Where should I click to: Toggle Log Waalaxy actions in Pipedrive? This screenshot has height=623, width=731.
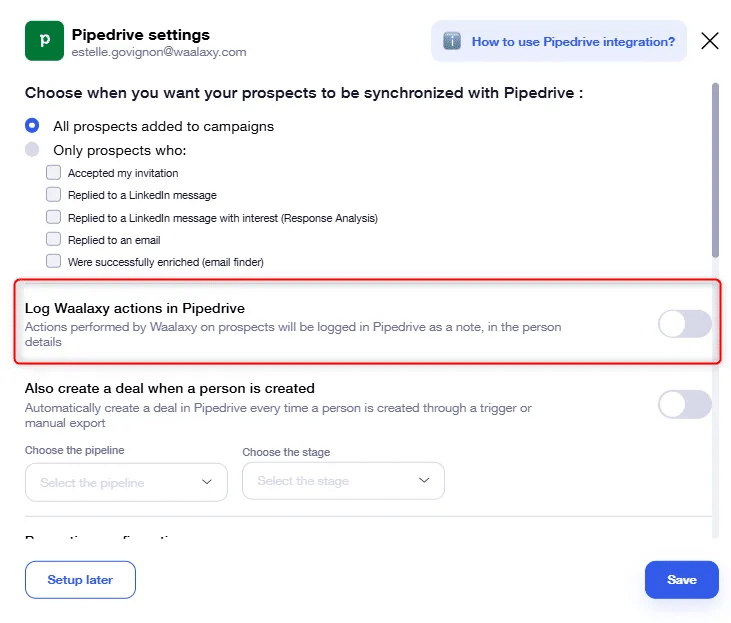684,324
